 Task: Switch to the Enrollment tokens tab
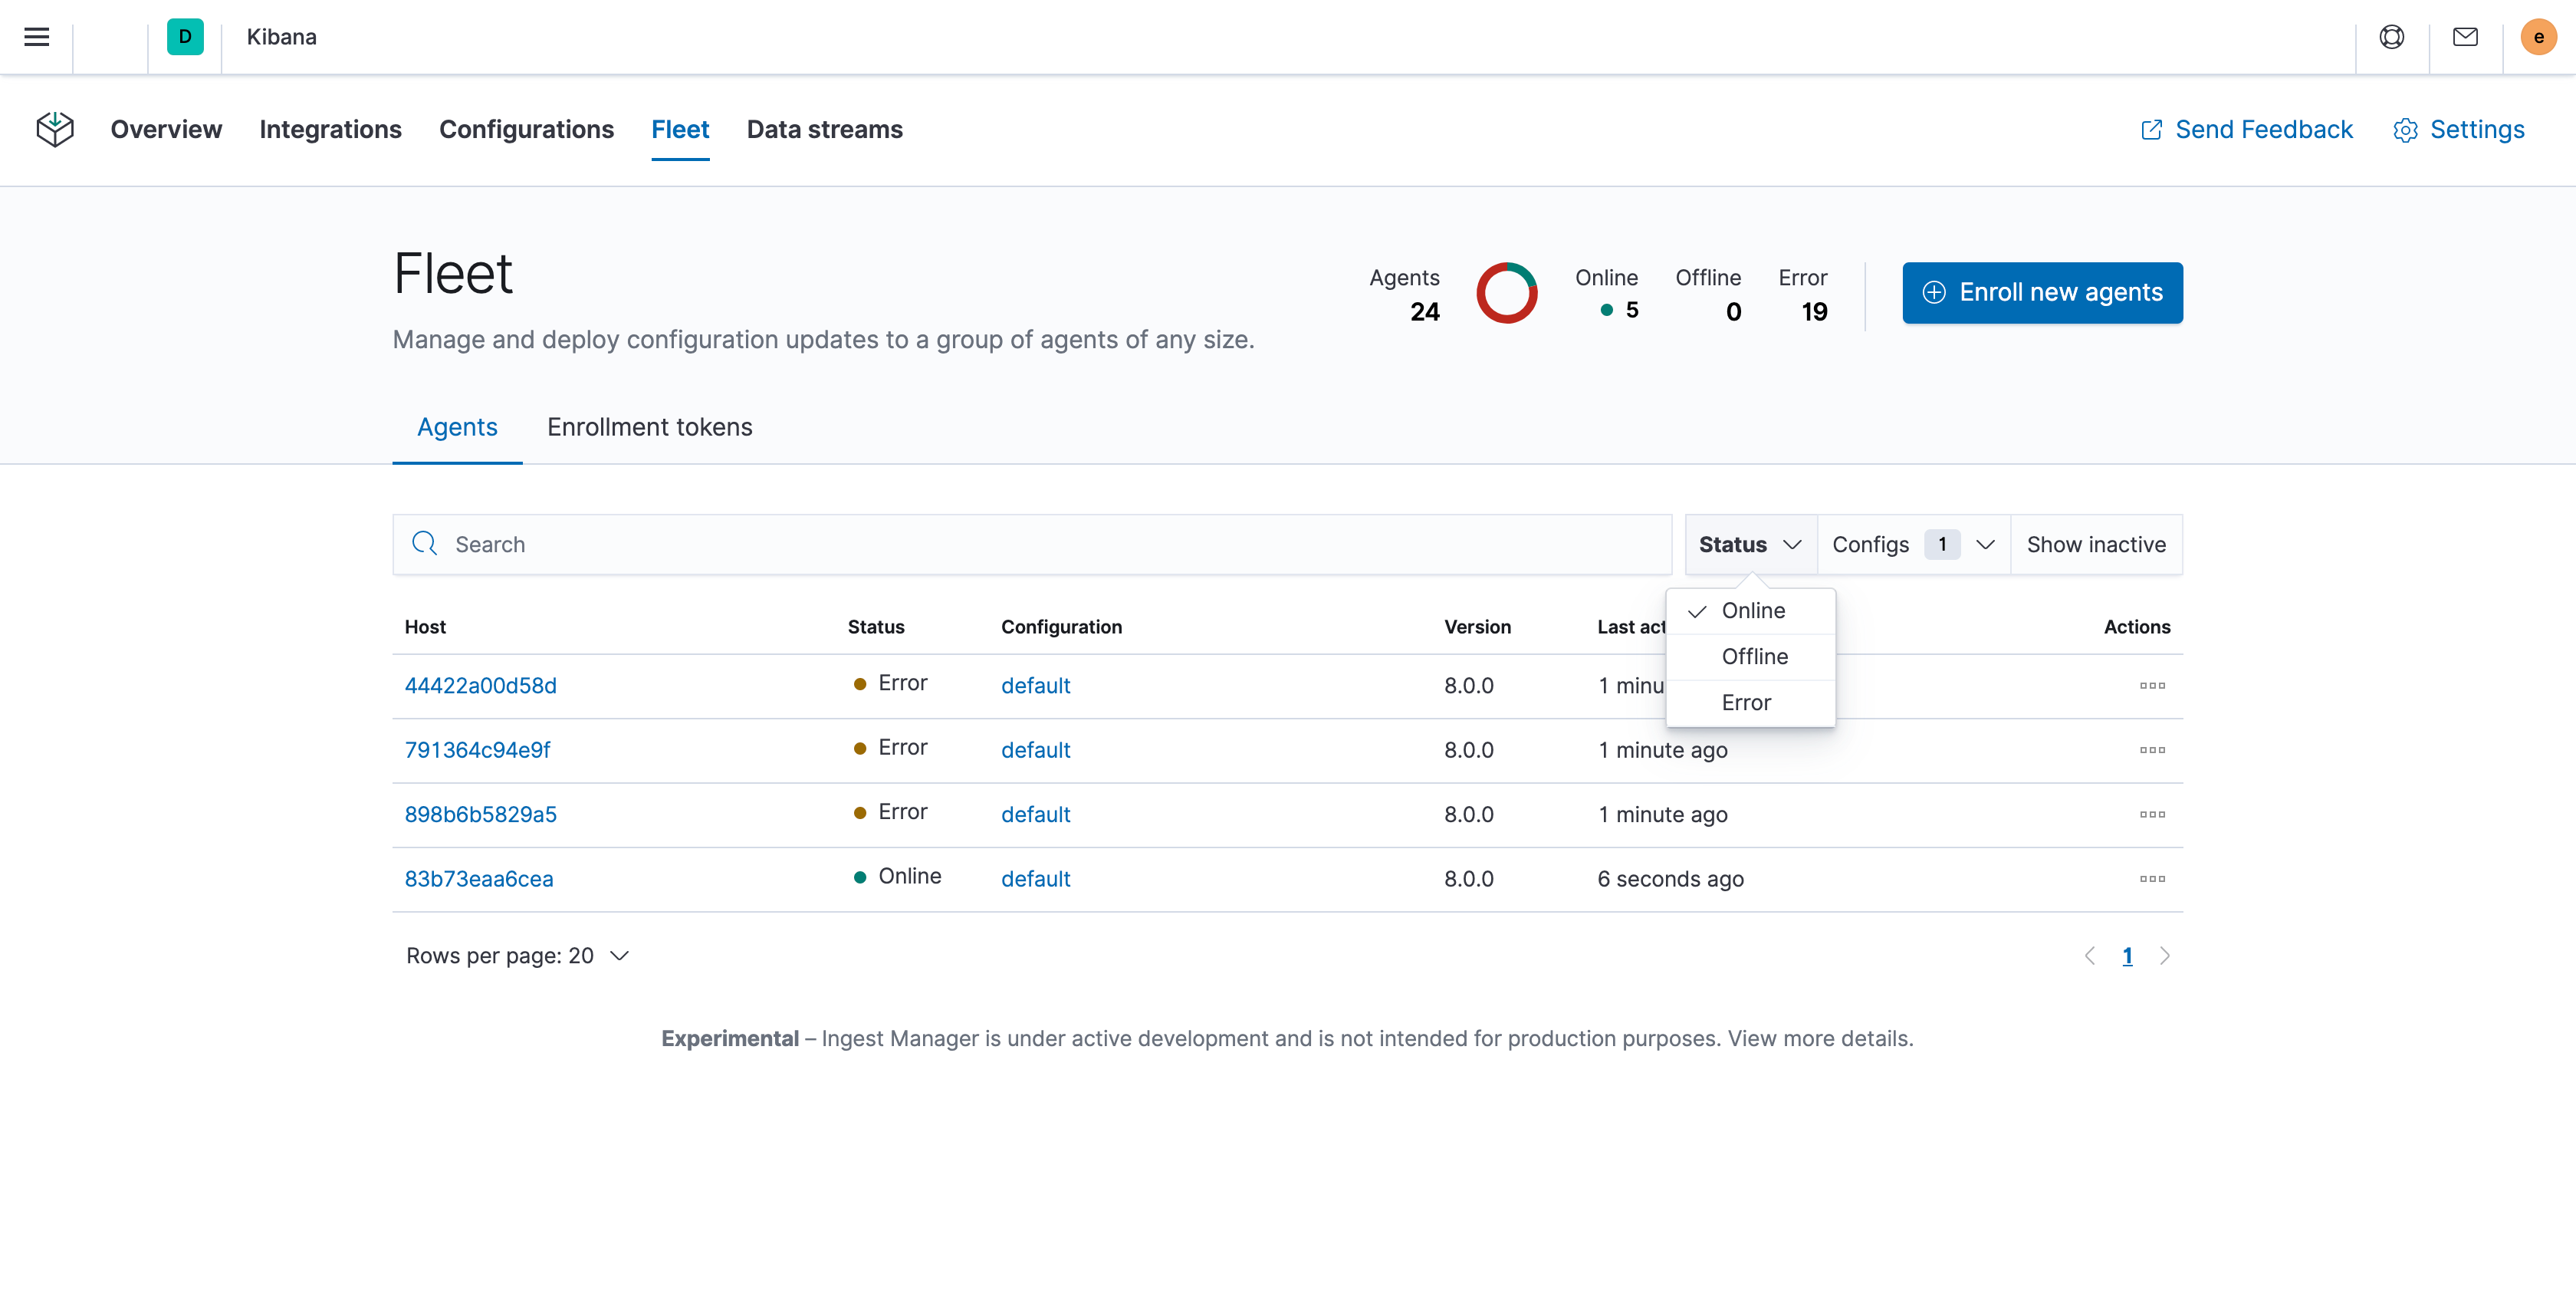click(649, 427)
